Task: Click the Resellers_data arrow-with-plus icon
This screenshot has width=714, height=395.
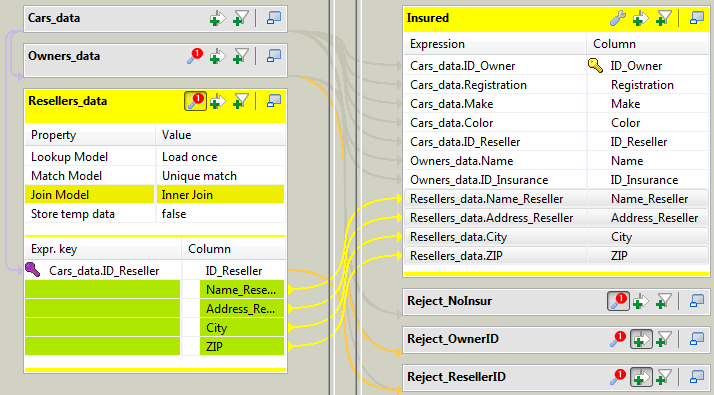Action: (217, 101)
